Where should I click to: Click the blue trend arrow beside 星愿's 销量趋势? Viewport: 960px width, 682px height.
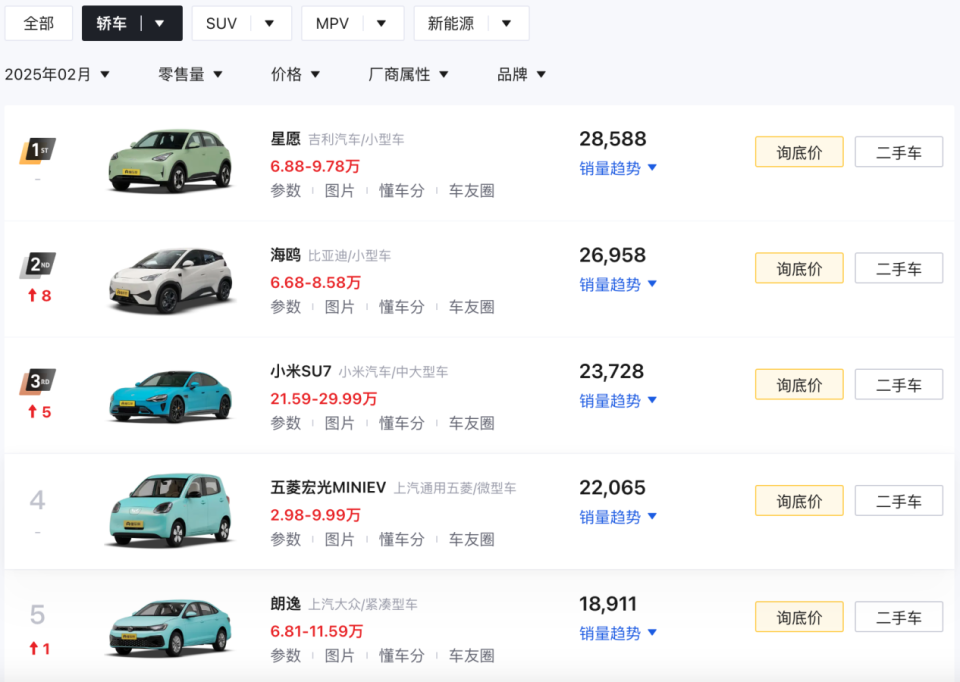tap(652, 168)
